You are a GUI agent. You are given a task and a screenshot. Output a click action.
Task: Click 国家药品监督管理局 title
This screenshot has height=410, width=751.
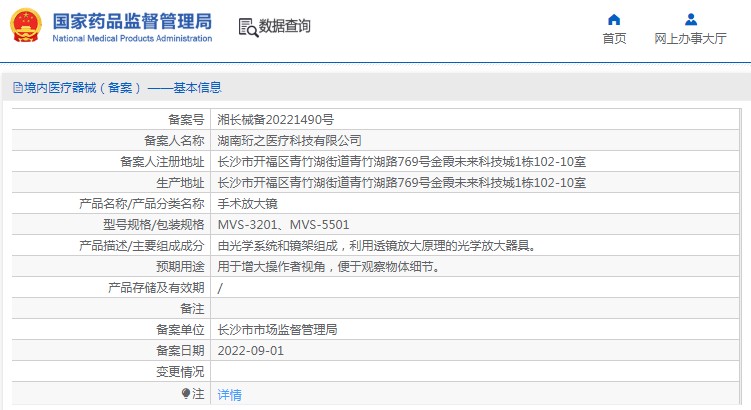pos(132,21)
